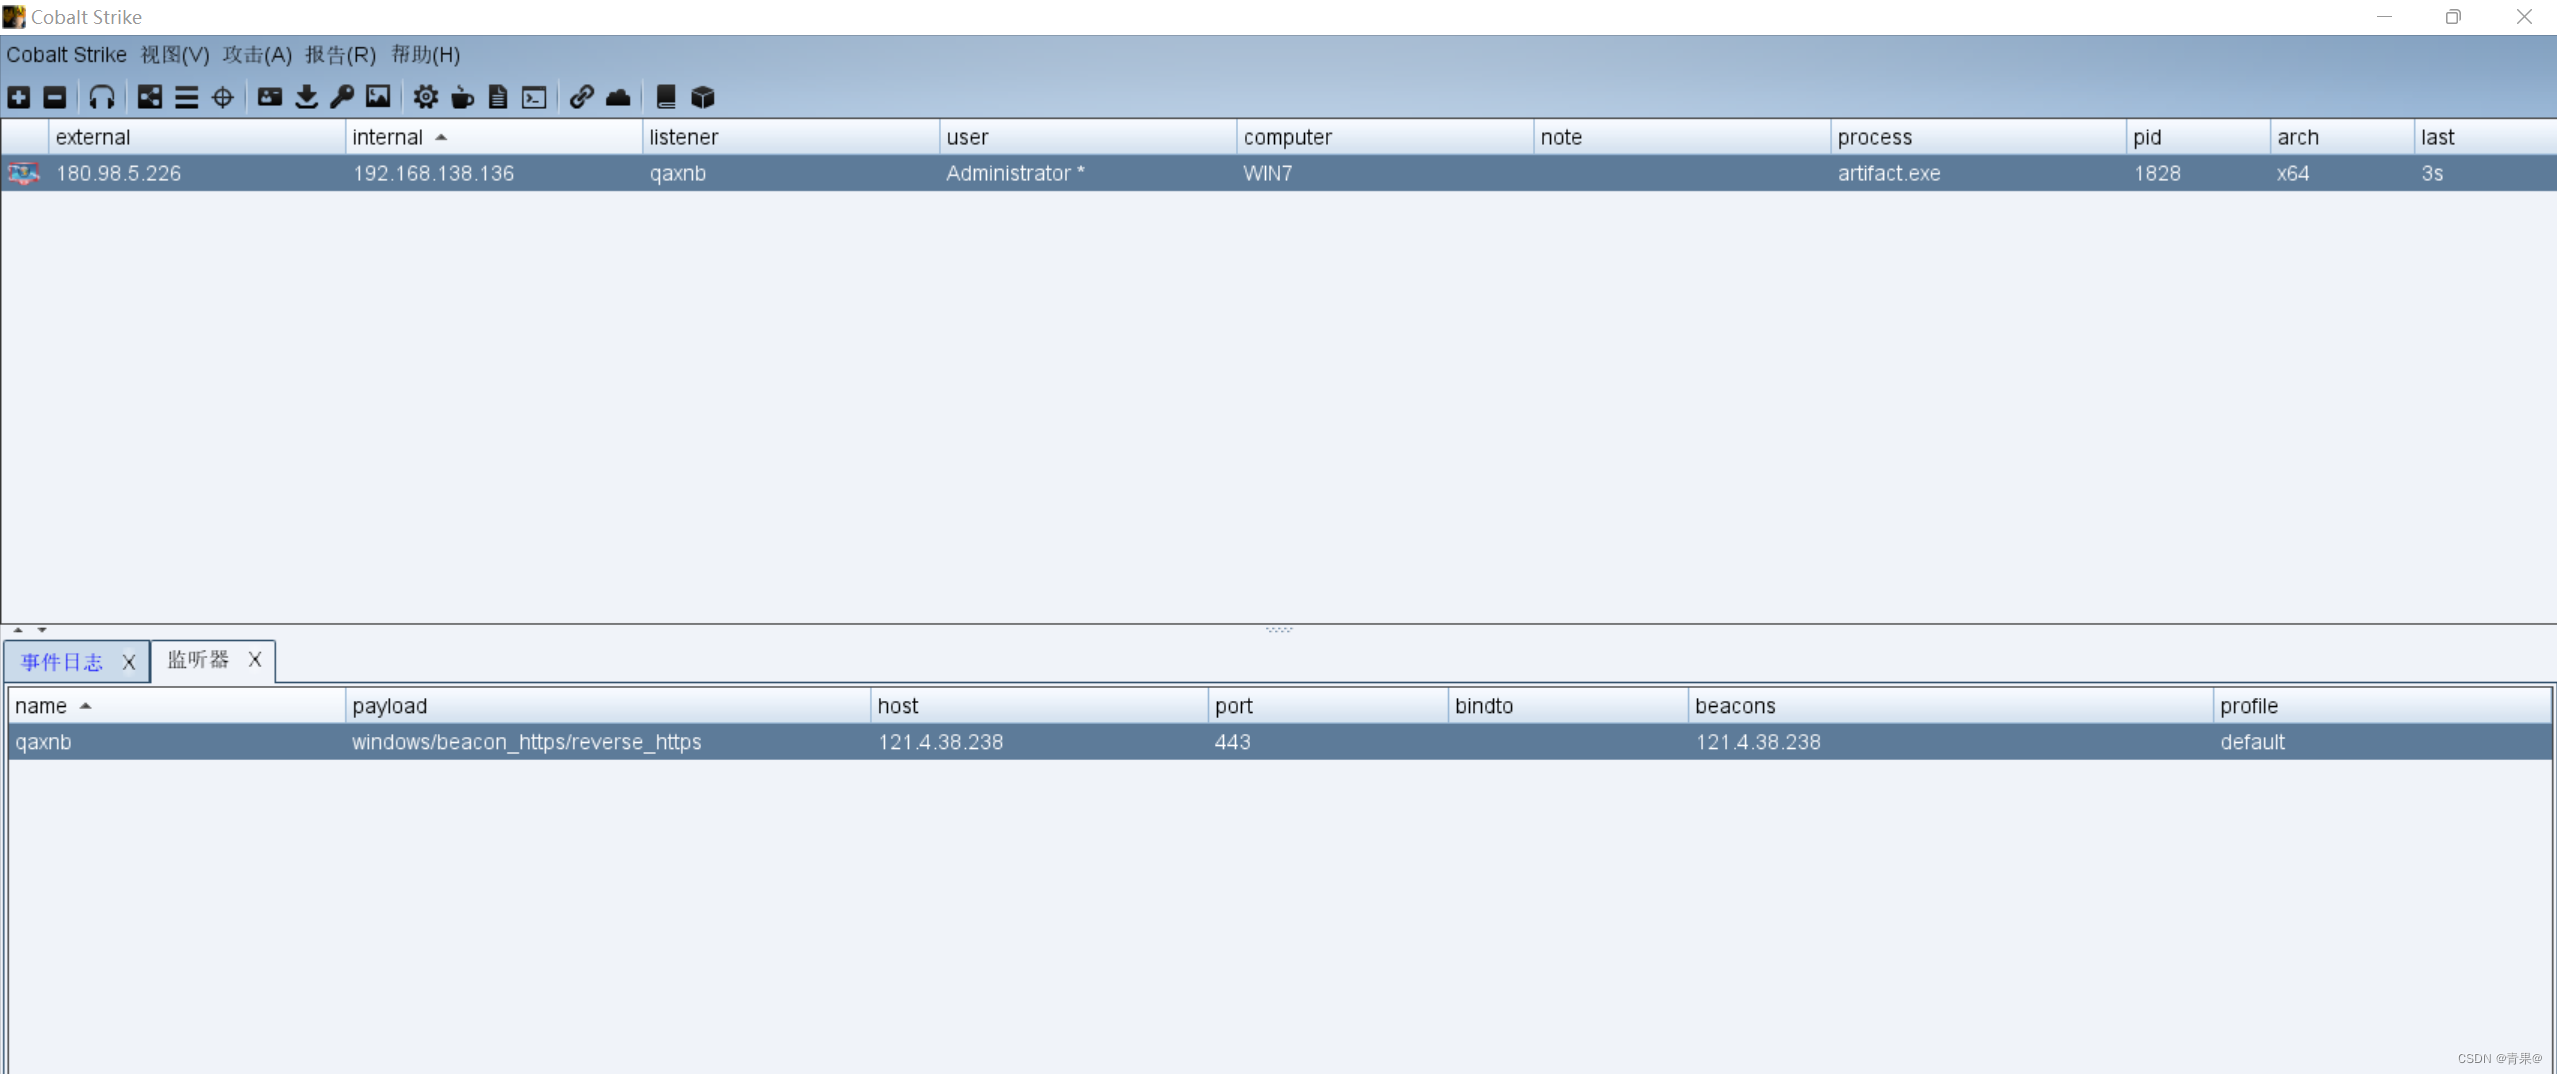
Task: Click the chain link host file icon
Action: [582, 97]
